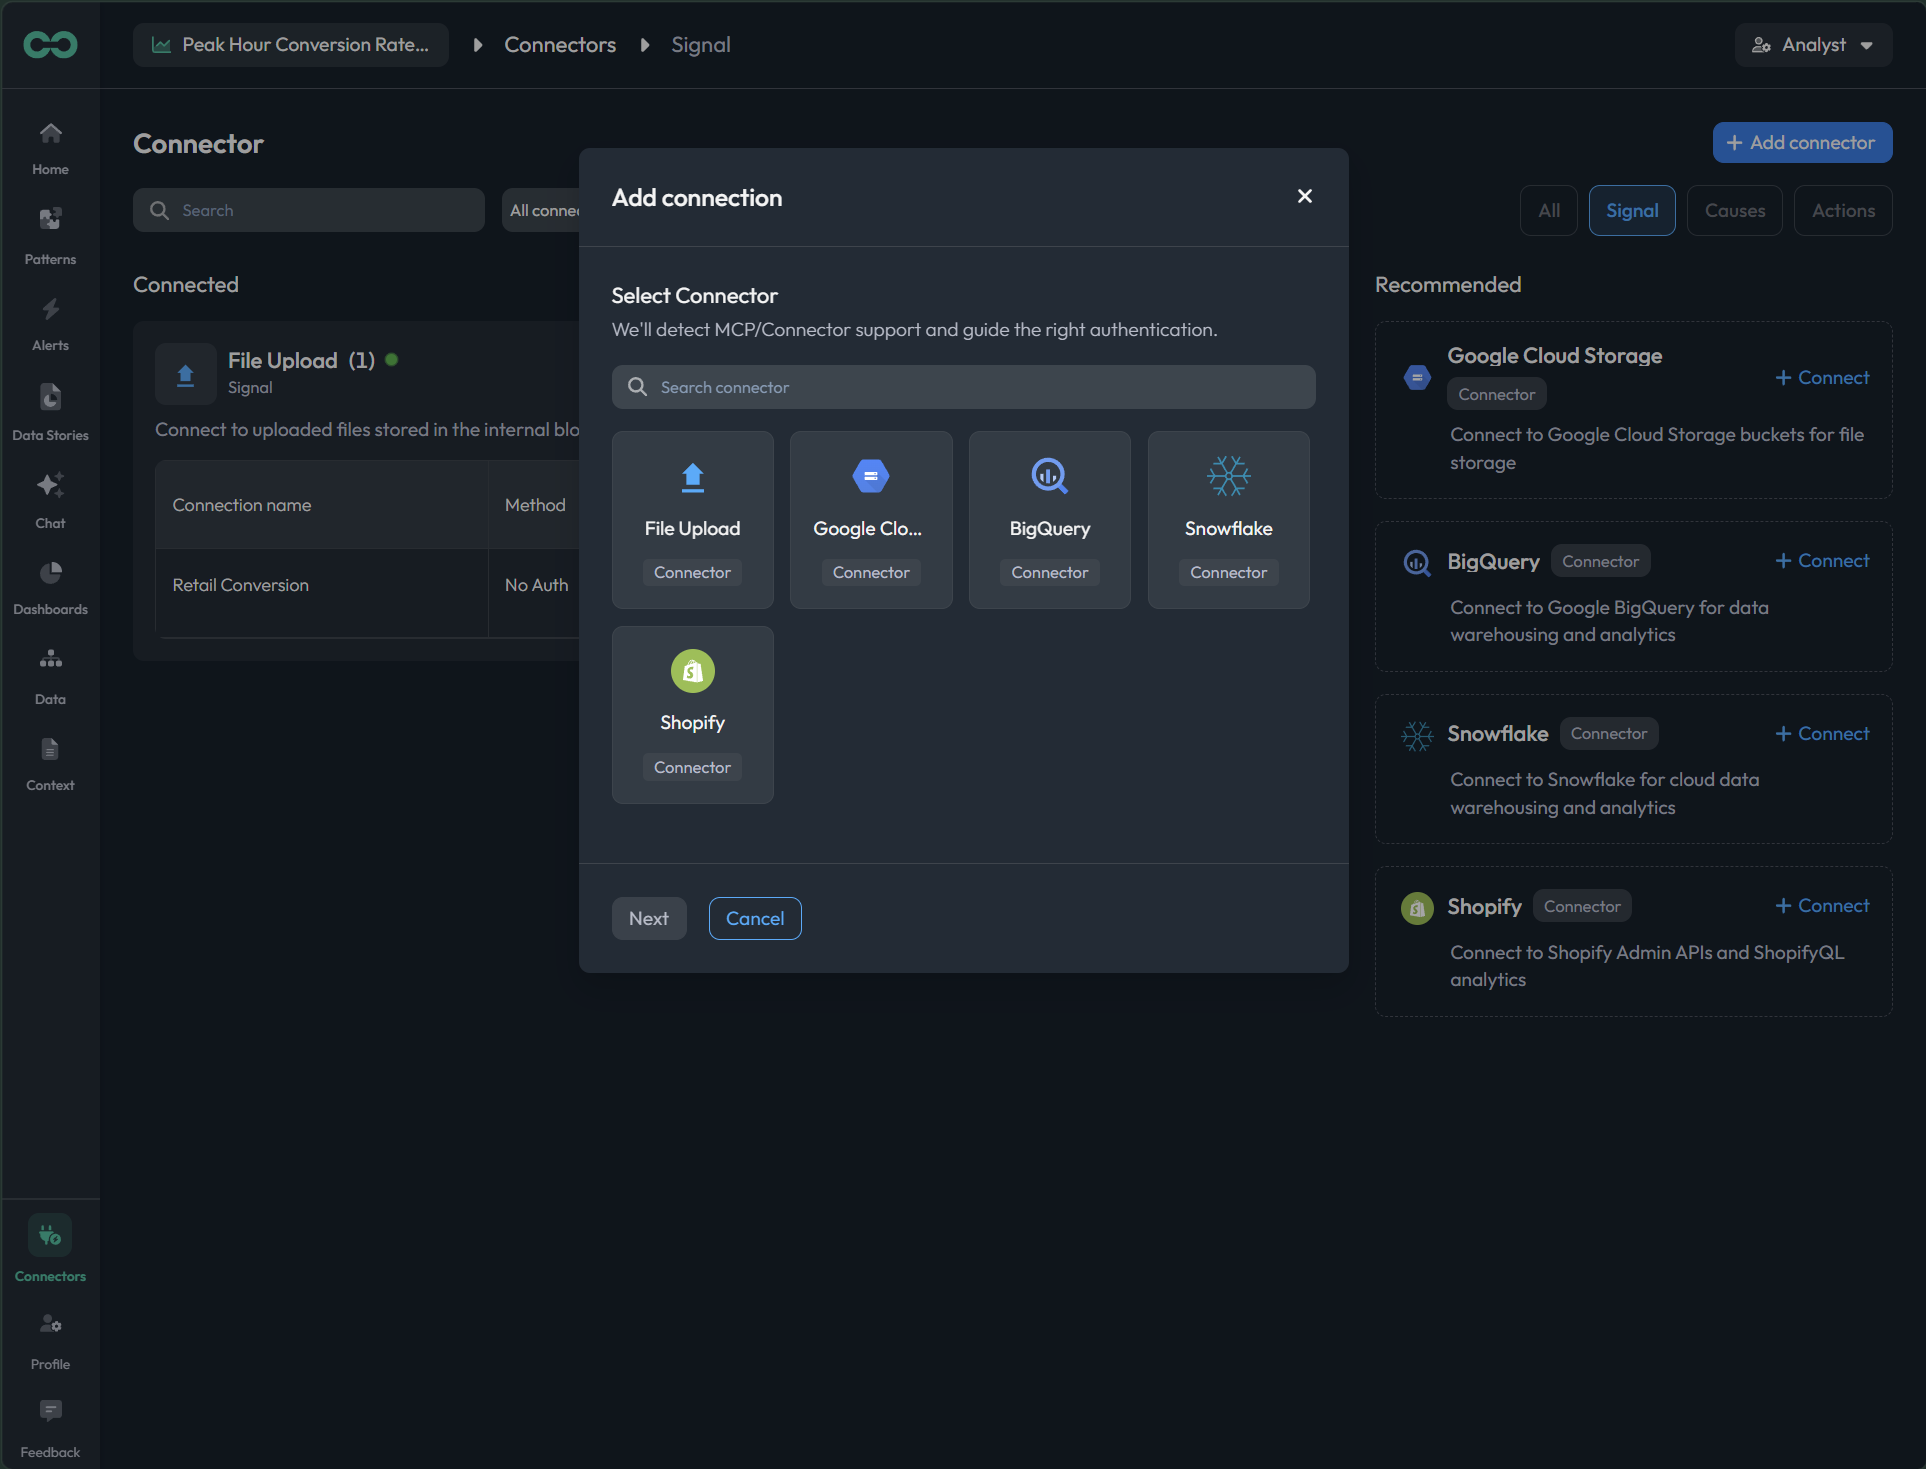1926x1469 pixels.
Task: Pick the Google Cloud Storage tile
Action: [x=871, y=520]
